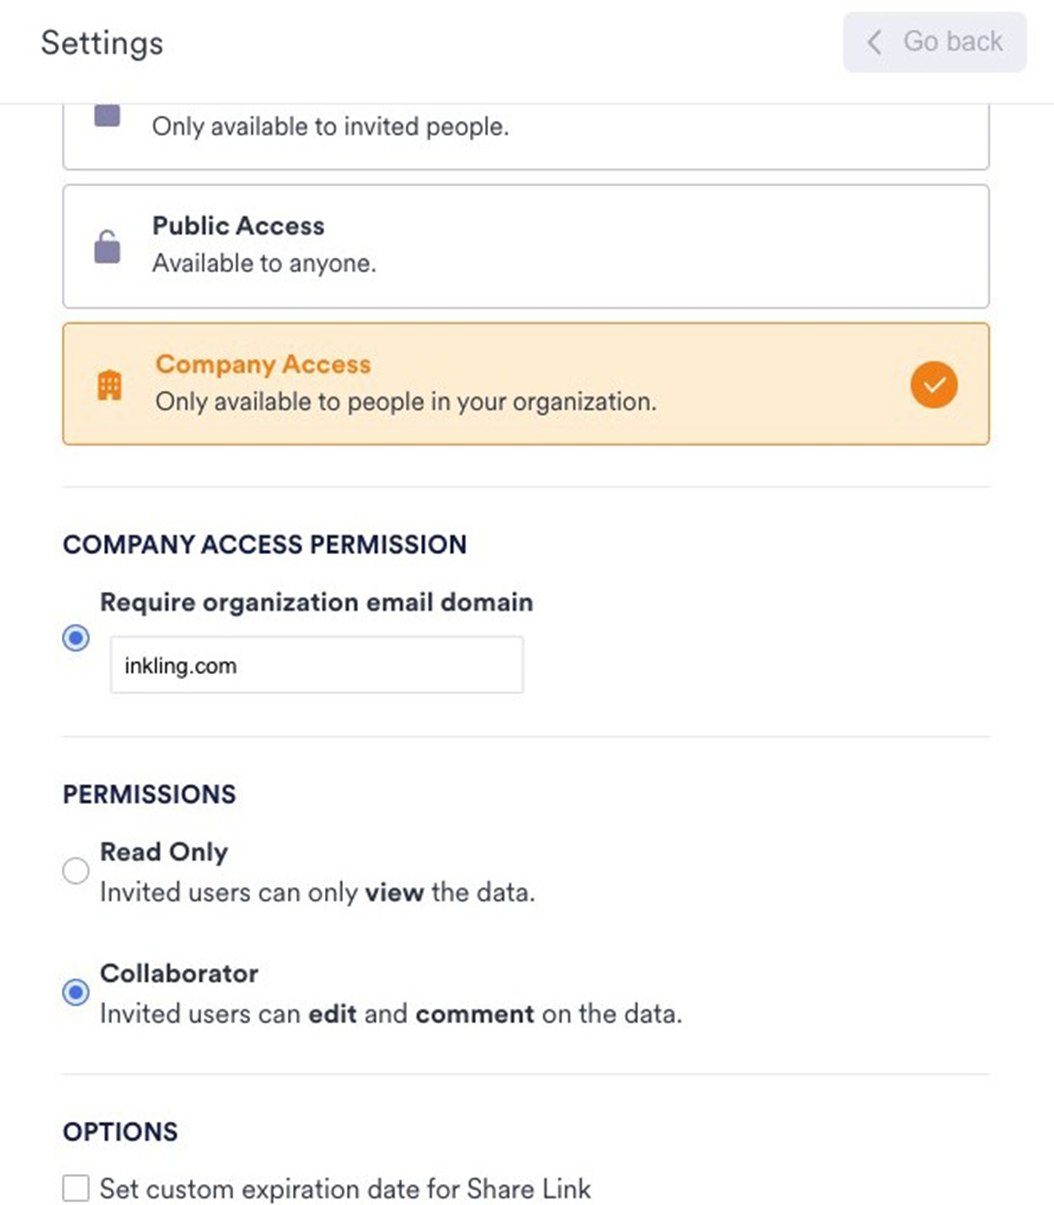
Task: Click the Settings page title
Action: pos(102,44)
